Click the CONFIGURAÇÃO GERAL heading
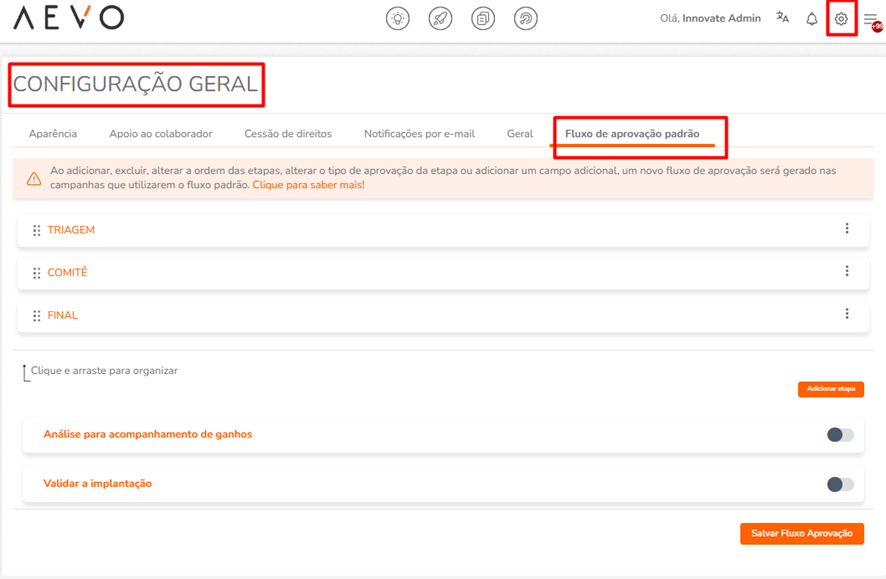The height and width of the screenshot is (579, 886). pyautogui.click(x=136, y=84)
